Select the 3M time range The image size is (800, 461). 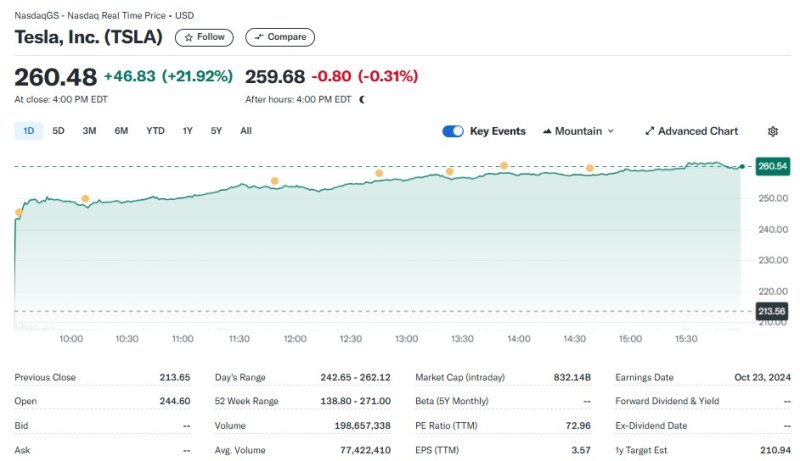89,131
